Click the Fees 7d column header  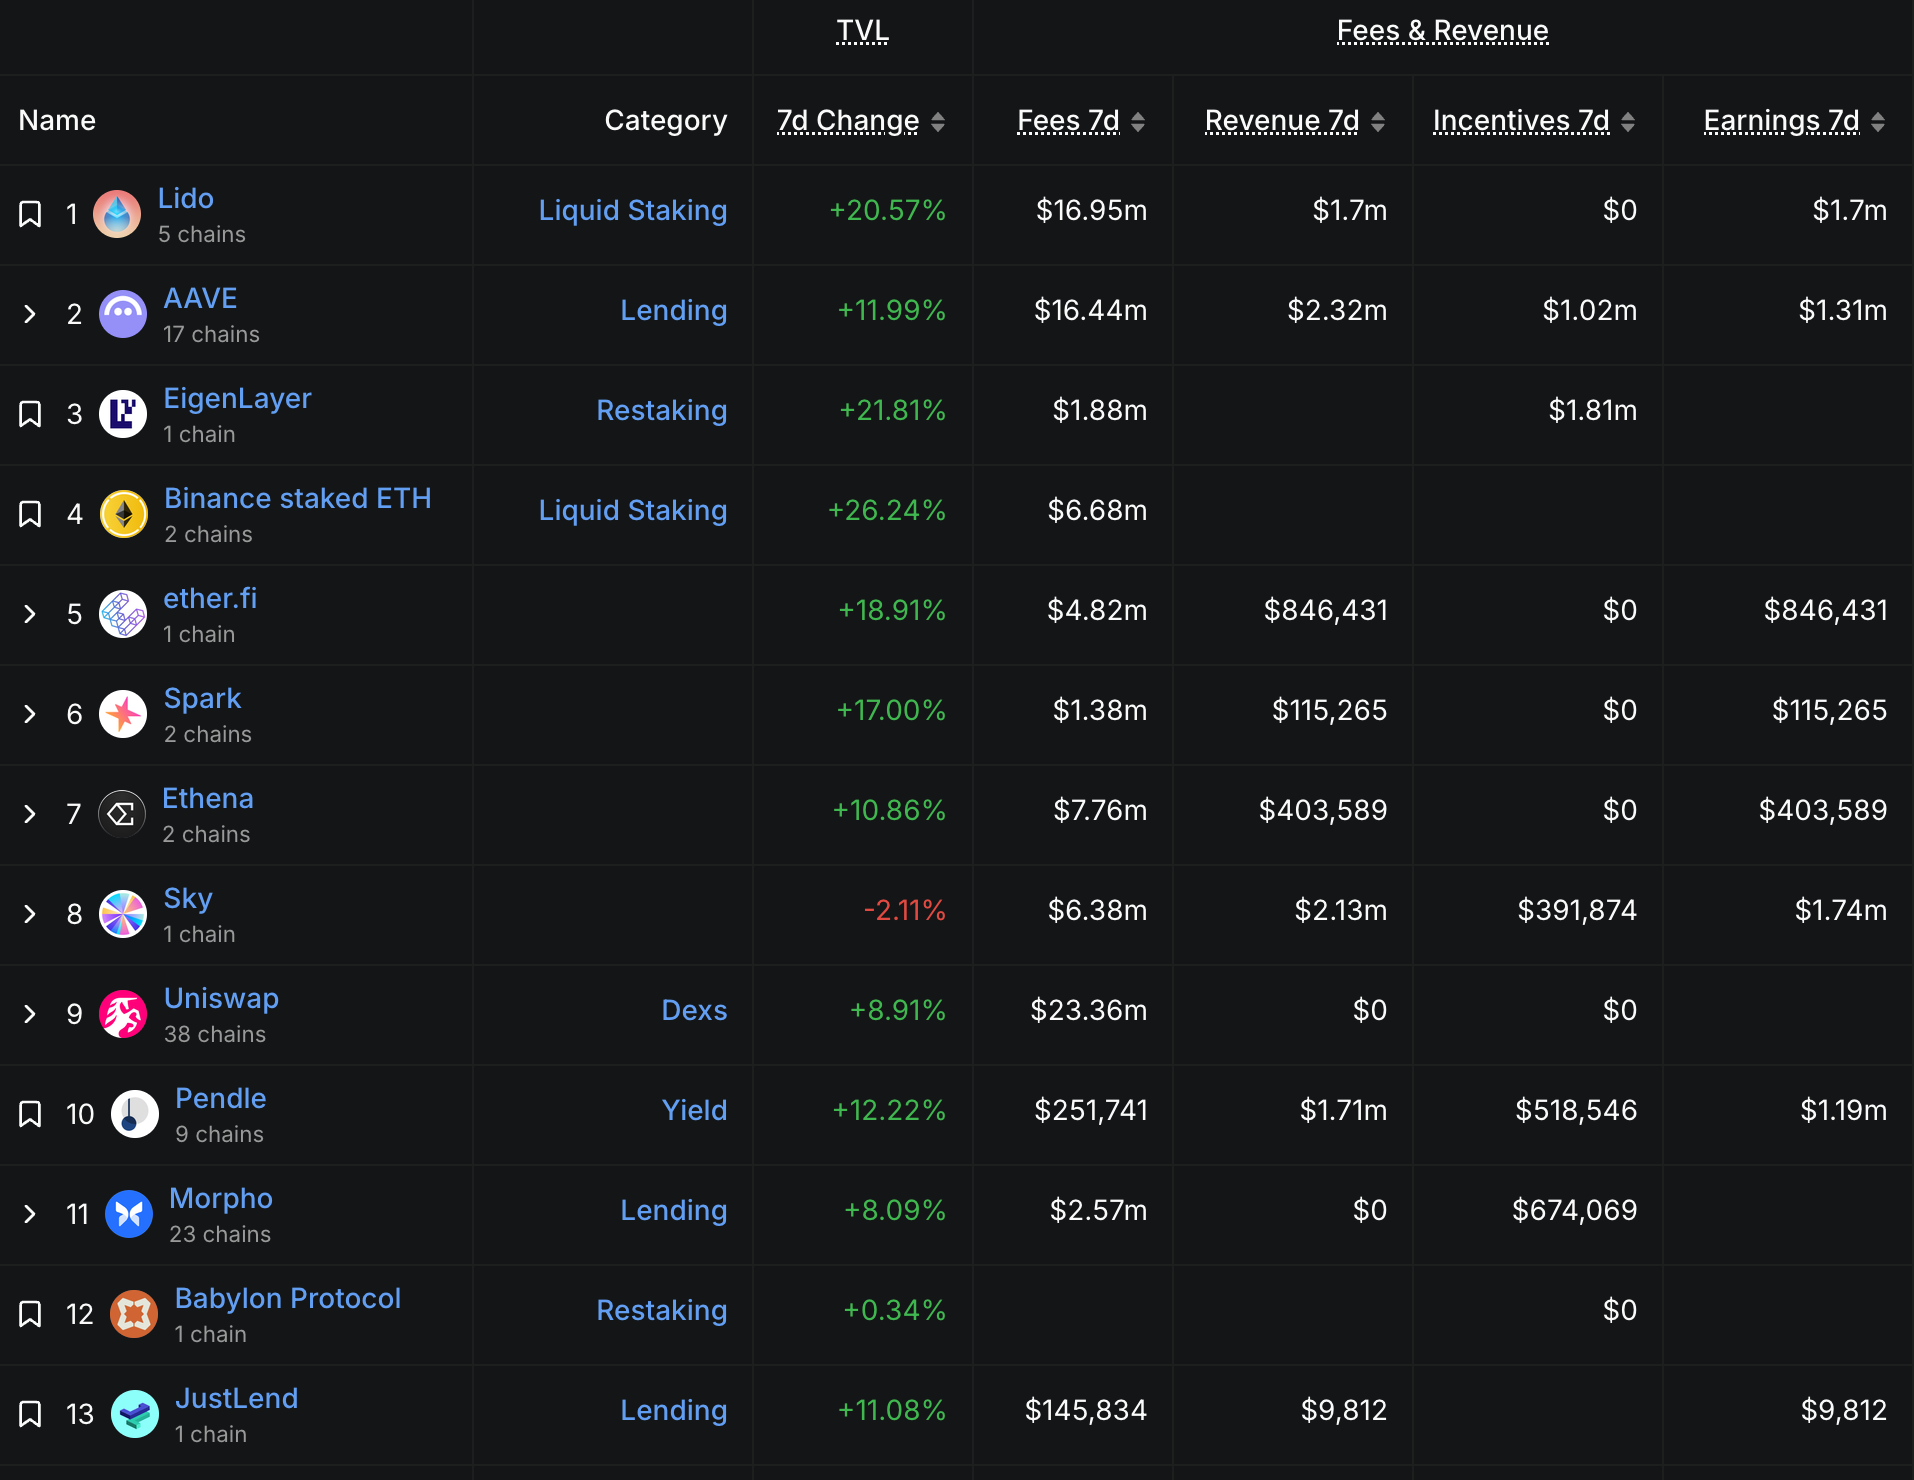point(1068,121)
